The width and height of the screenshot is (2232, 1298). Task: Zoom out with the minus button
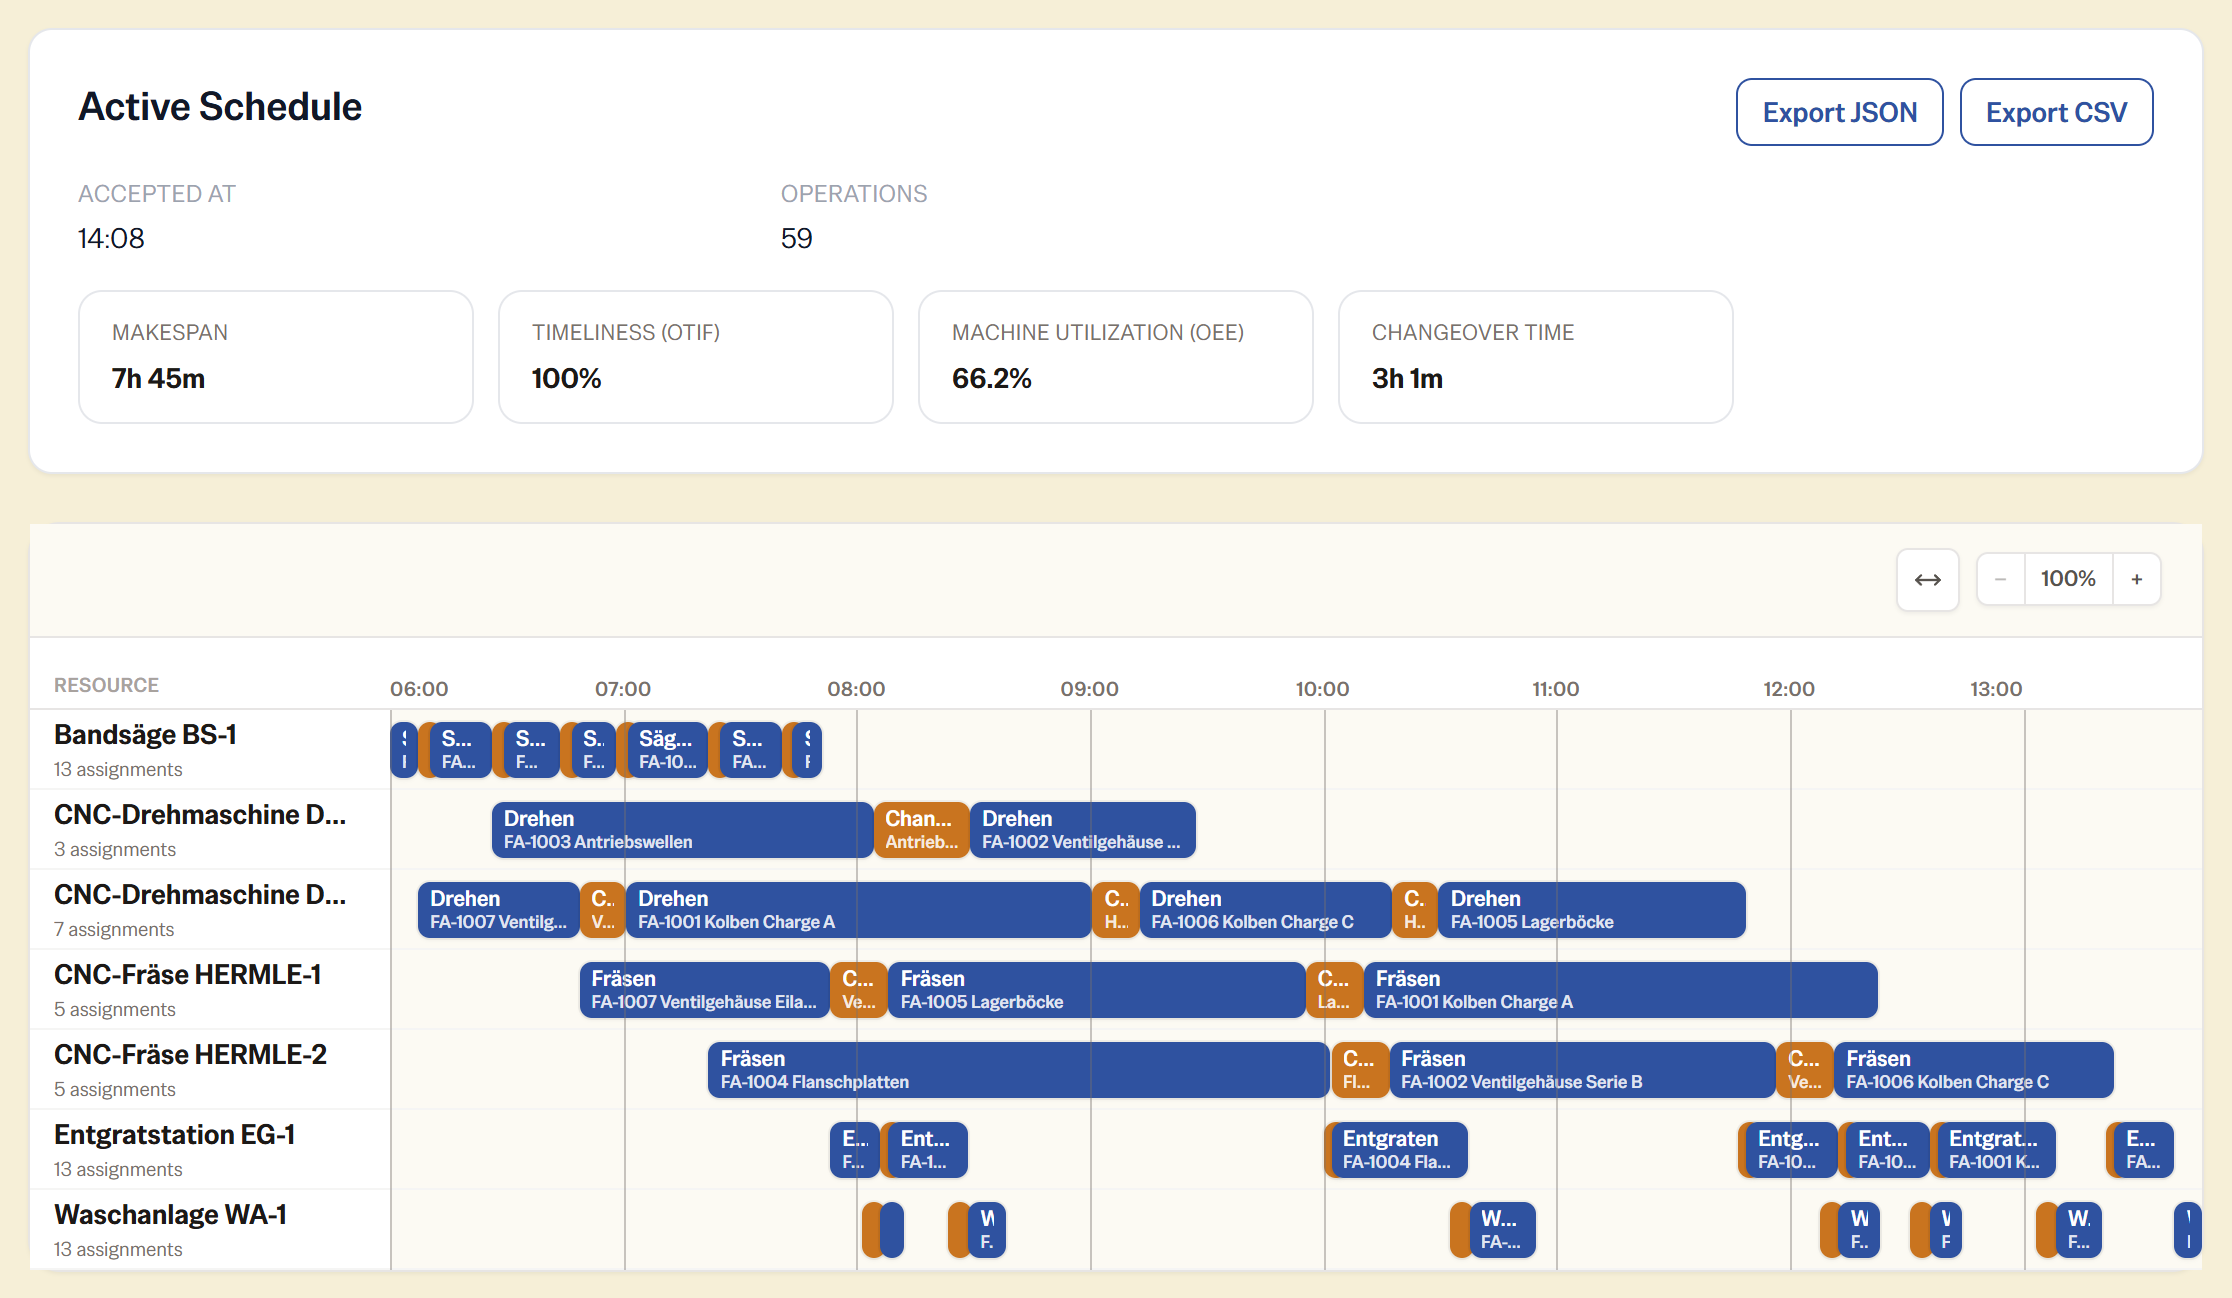tap(2001, 580)
